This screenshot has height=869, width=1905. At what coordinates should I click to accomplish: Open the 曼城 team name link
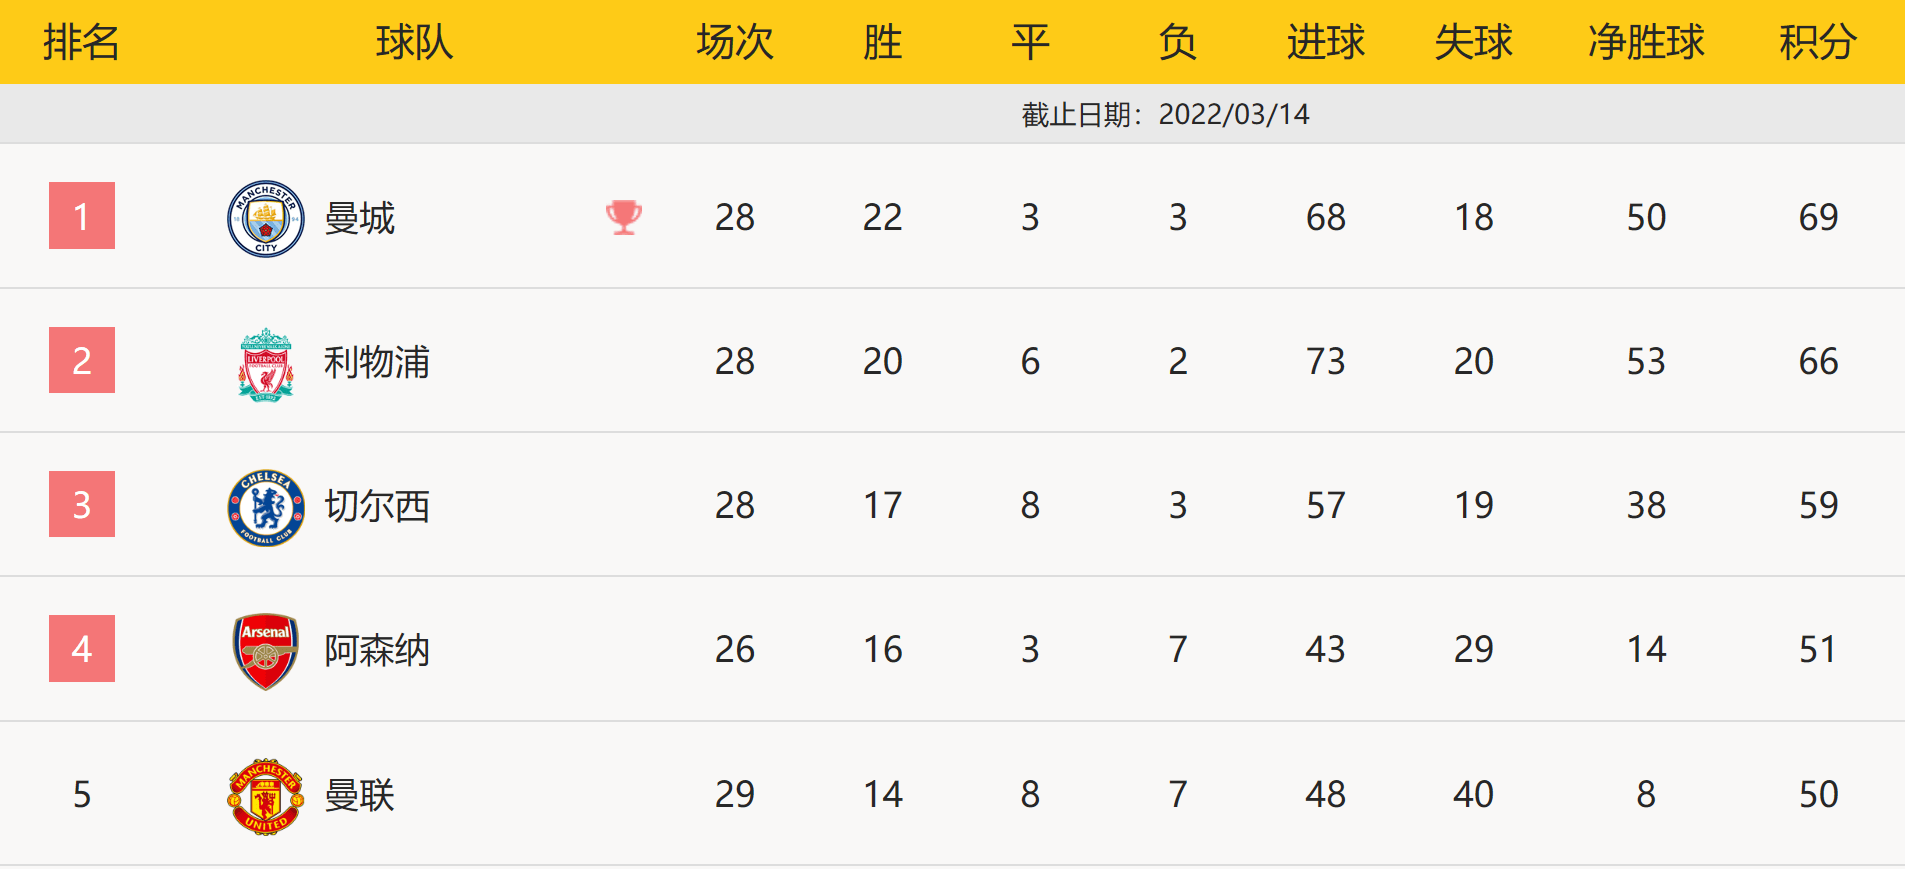[360, 218]
